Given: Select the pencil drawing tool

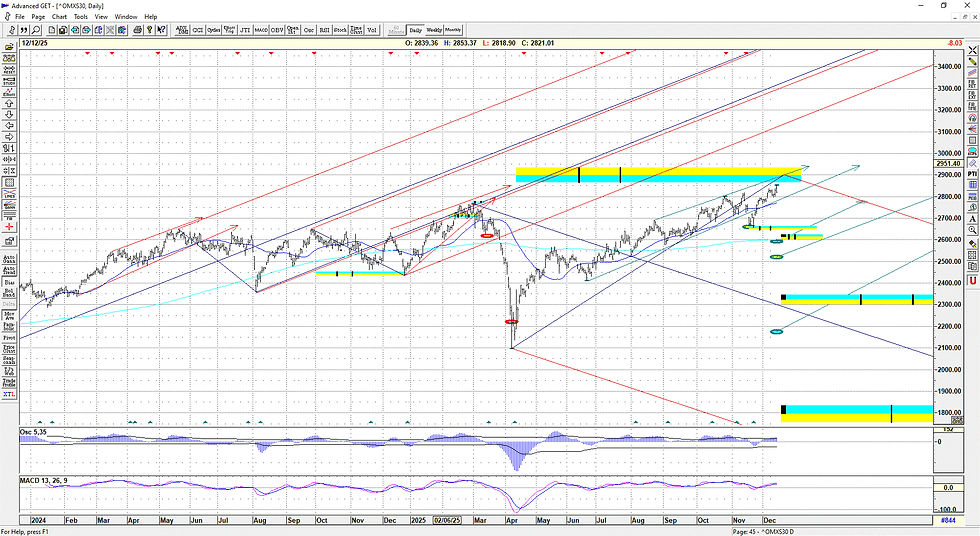Looking at the screenshot, I should 972,61.
